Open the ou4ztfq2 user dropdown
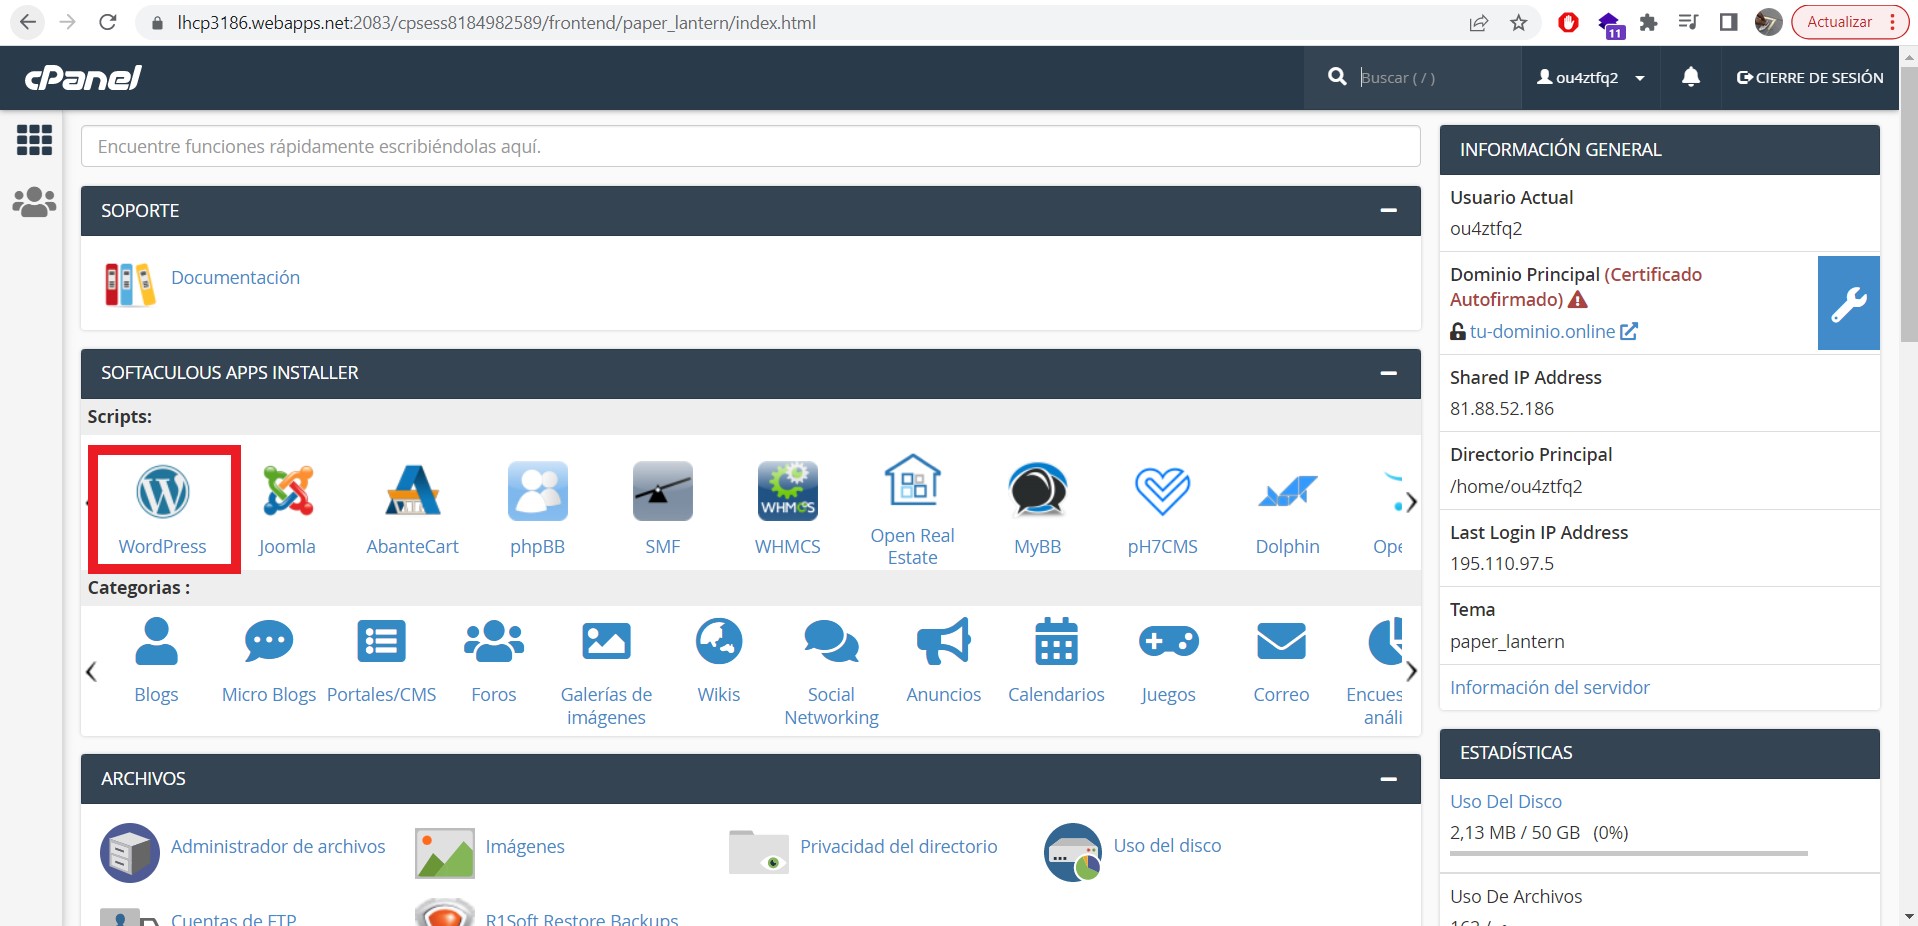 click(1590, 77)
